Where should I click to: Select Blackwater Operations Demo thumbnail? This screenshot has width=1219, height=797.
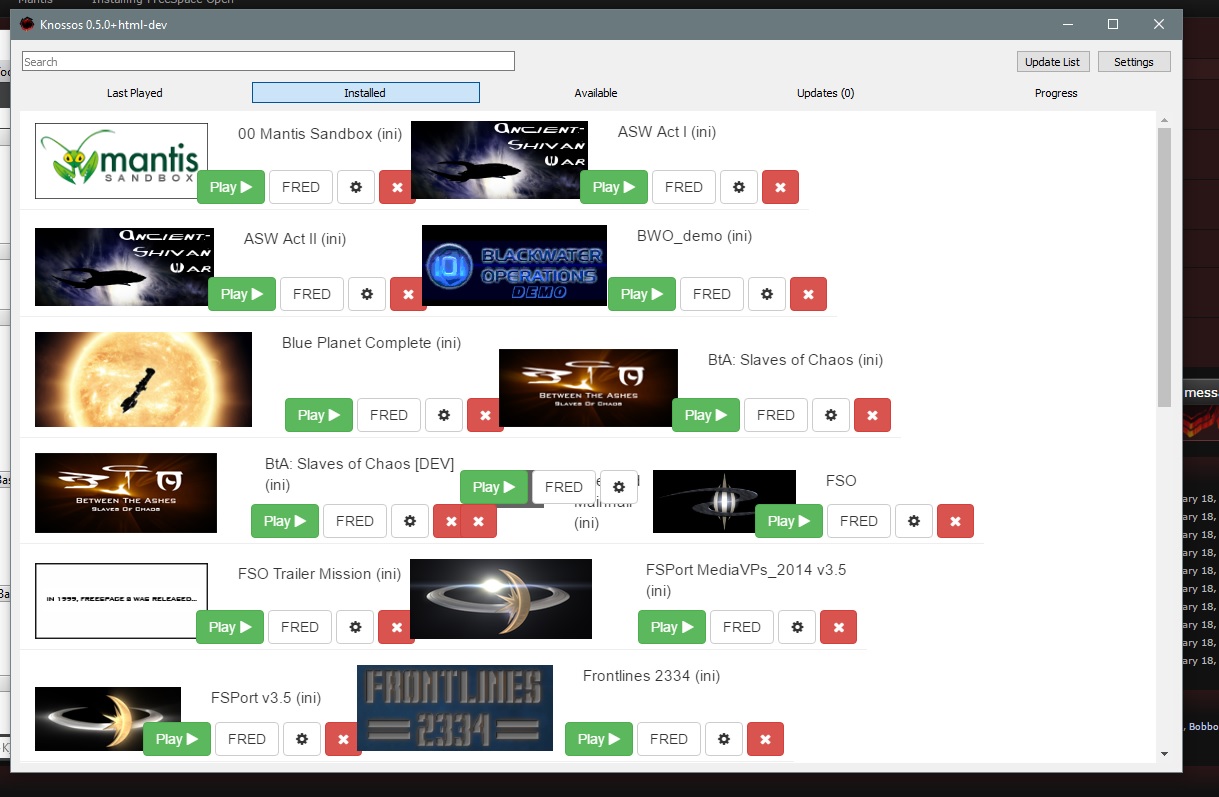tap(514, 265)
